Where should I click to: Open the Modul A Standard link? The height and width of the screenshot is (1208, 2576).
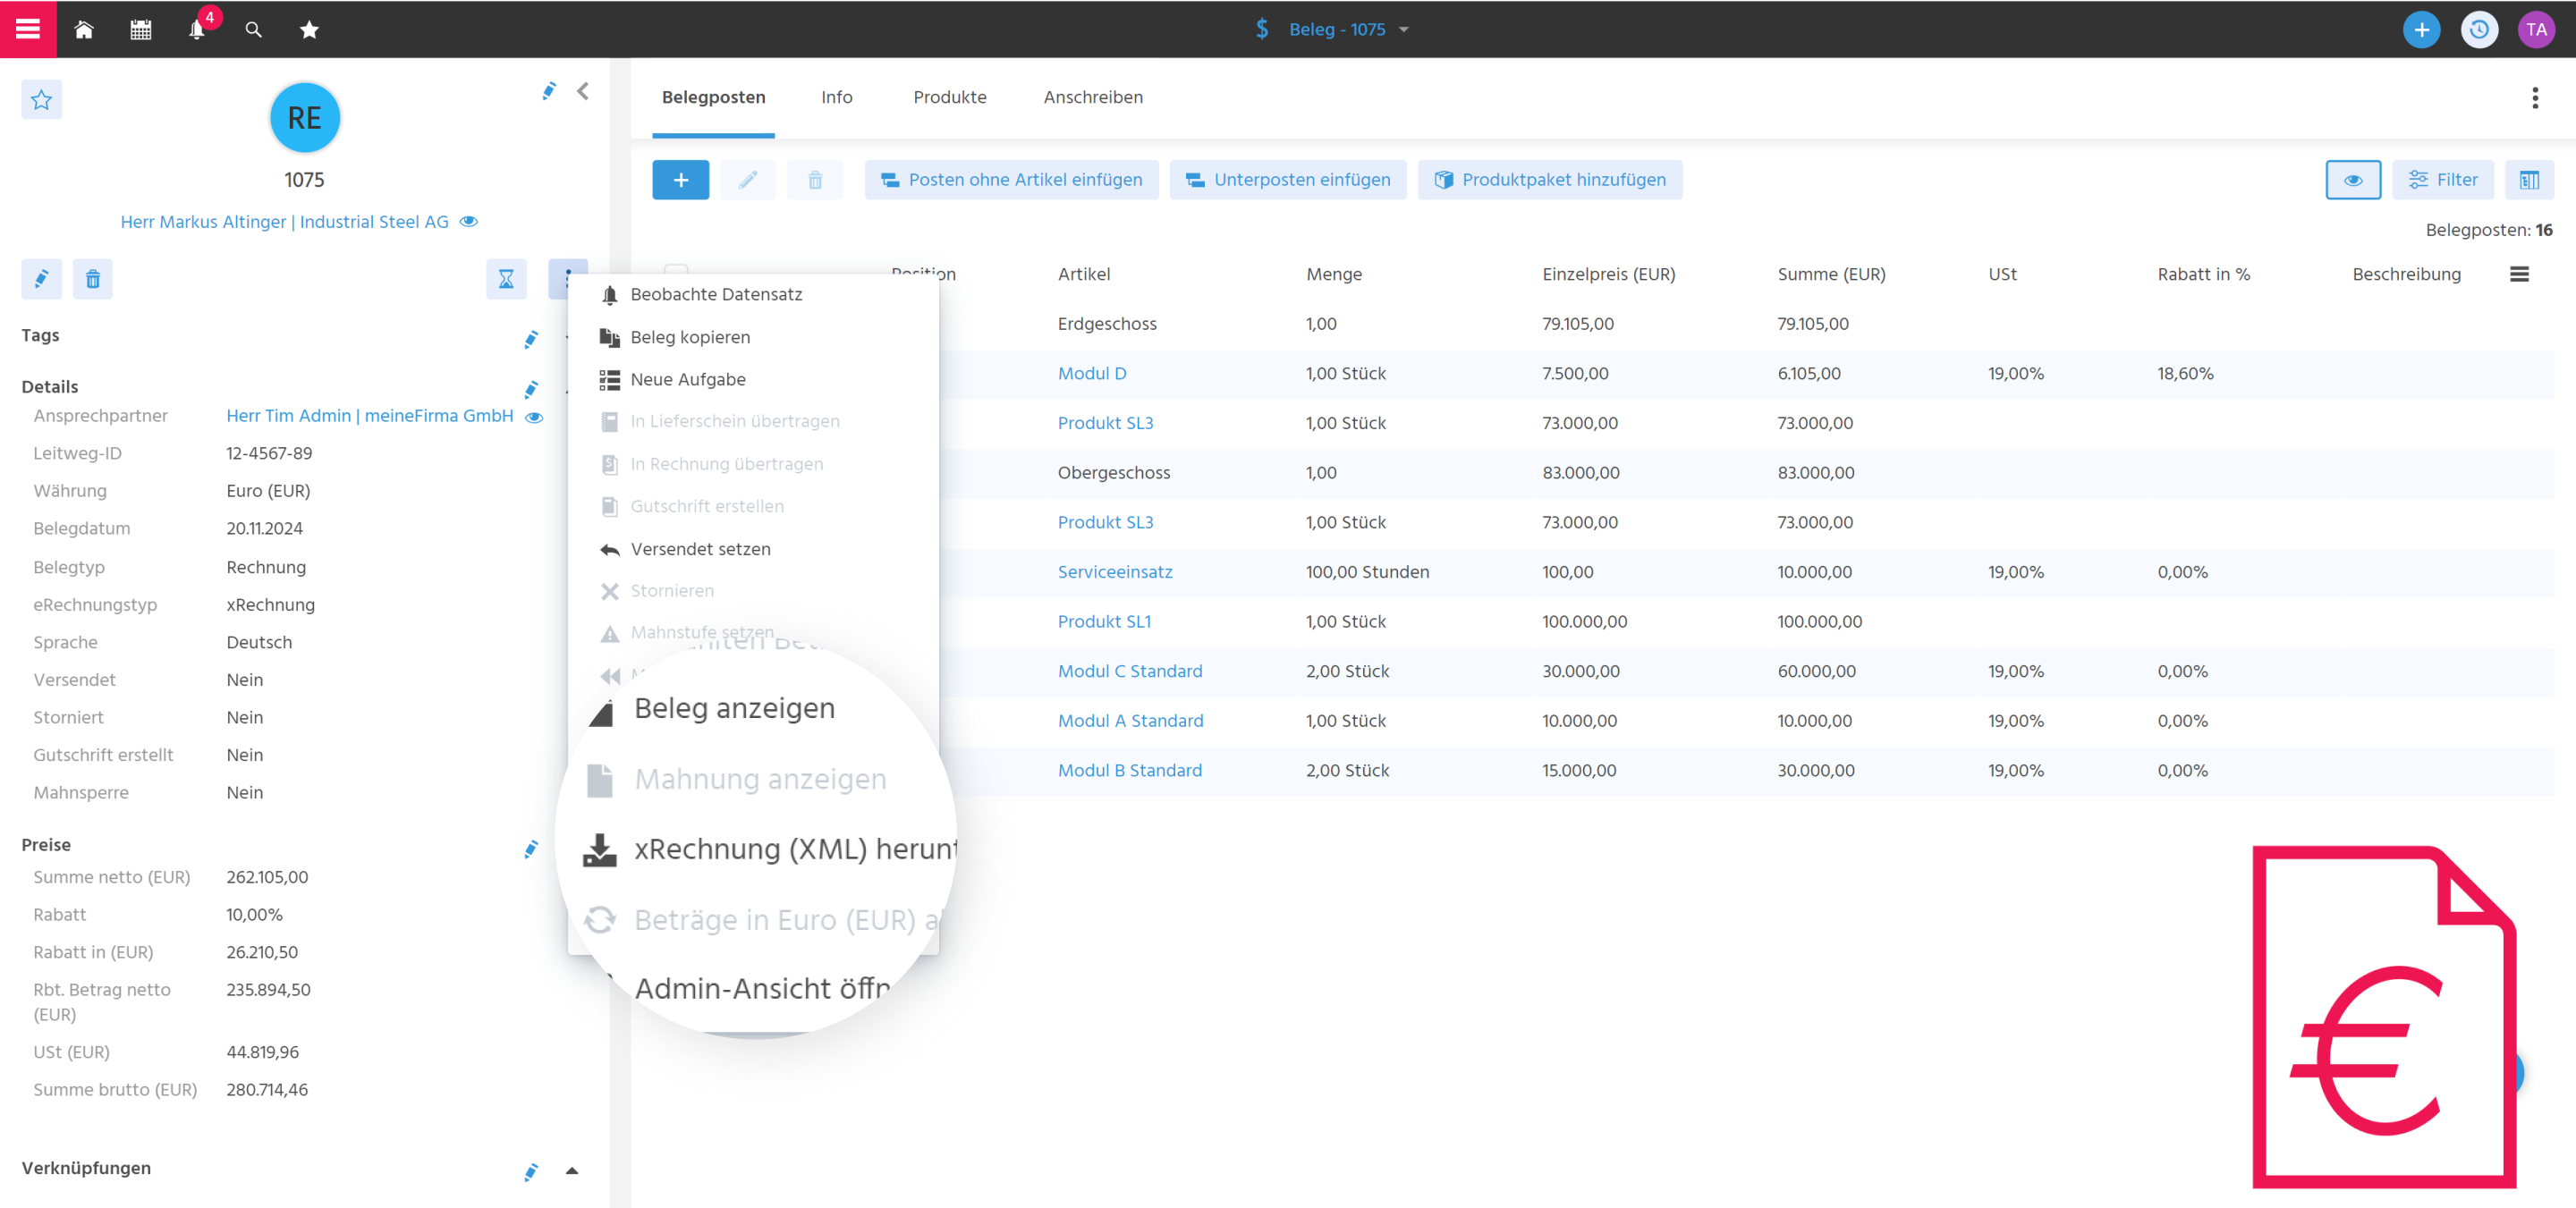pos(1130,721)
